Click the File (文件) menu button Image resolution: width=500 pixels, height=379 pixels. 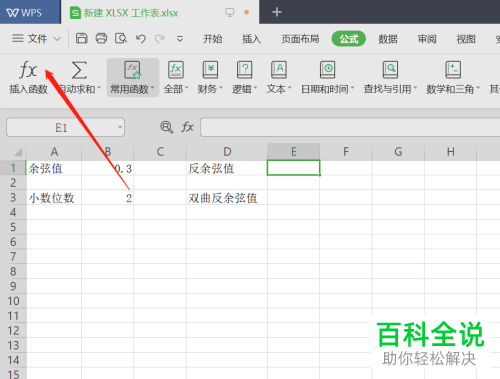[x=37, y=39]
